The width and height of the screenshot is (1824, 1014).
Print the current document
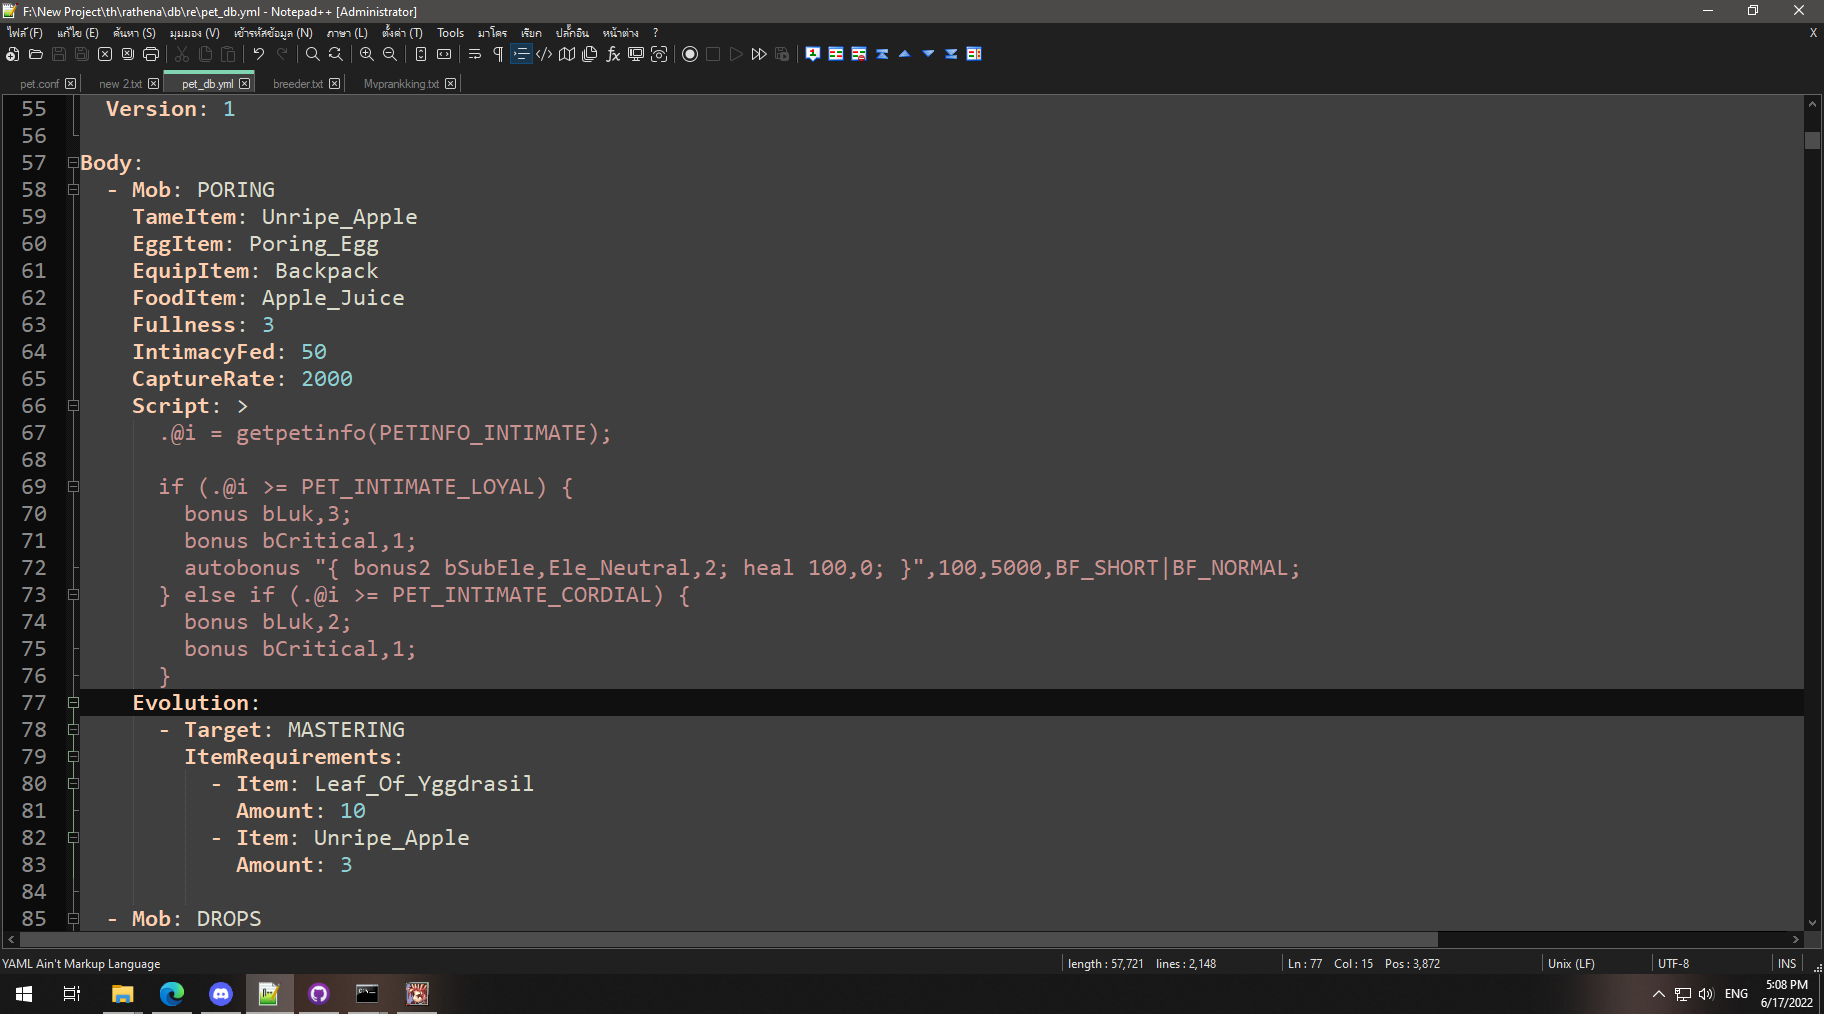[151, 54]
